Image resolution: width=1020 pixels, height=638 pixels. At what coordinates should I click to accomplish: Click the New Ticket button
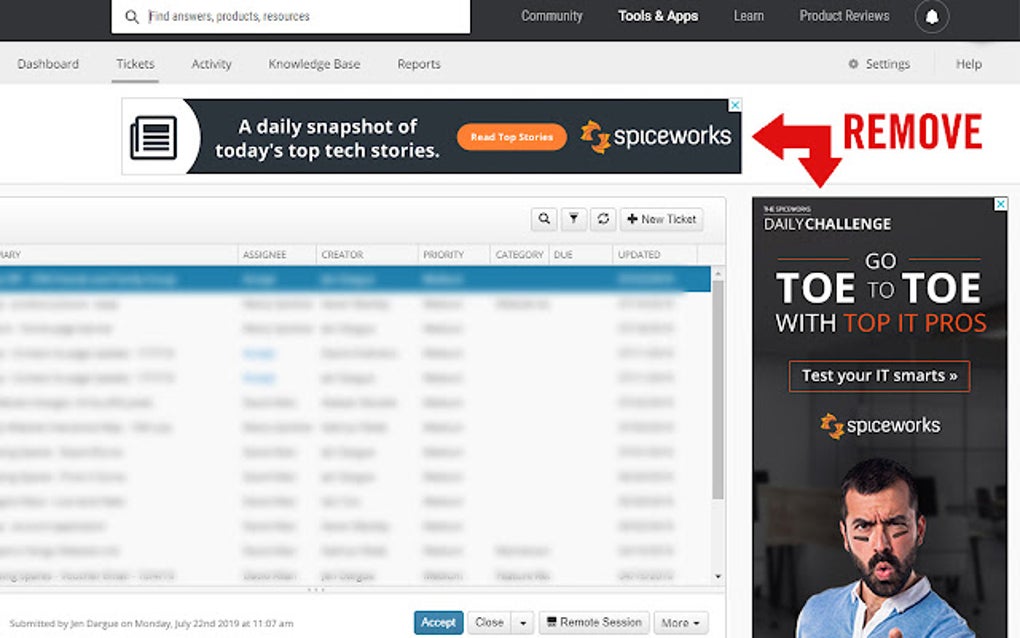[x=661, y=218]
